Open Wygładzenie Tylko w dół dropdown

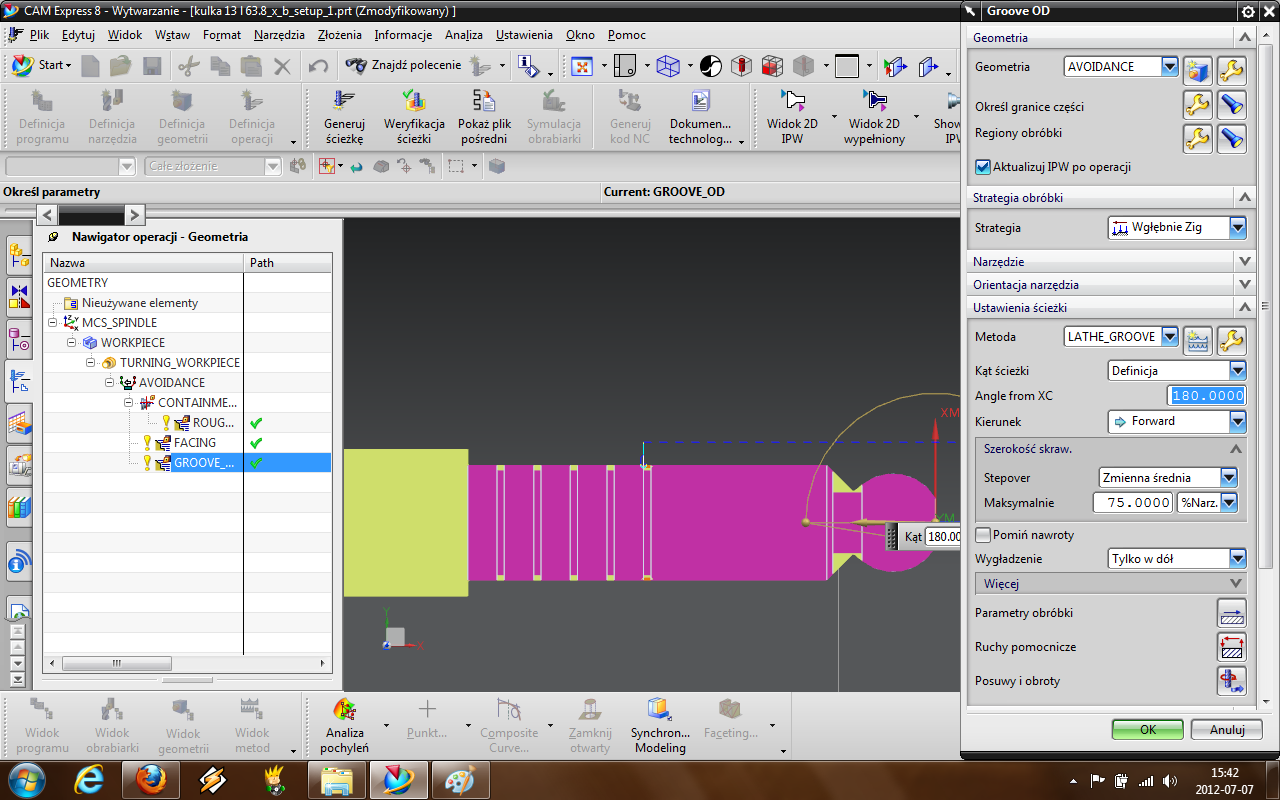tap(1238, 559)
